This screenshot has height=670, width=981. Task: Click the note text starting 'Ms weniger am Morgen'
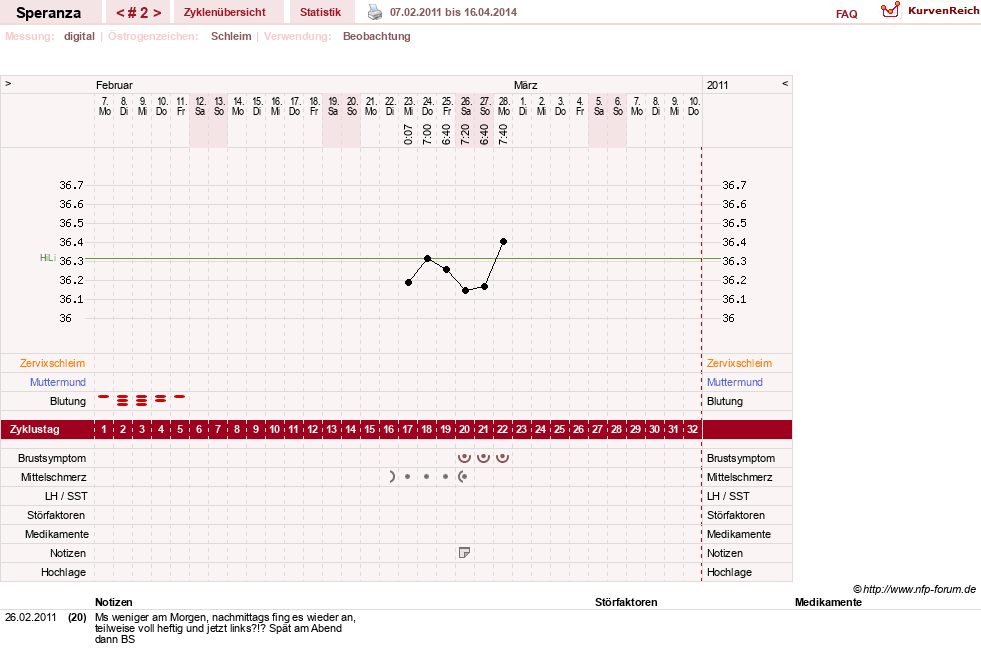click(225, 628)
